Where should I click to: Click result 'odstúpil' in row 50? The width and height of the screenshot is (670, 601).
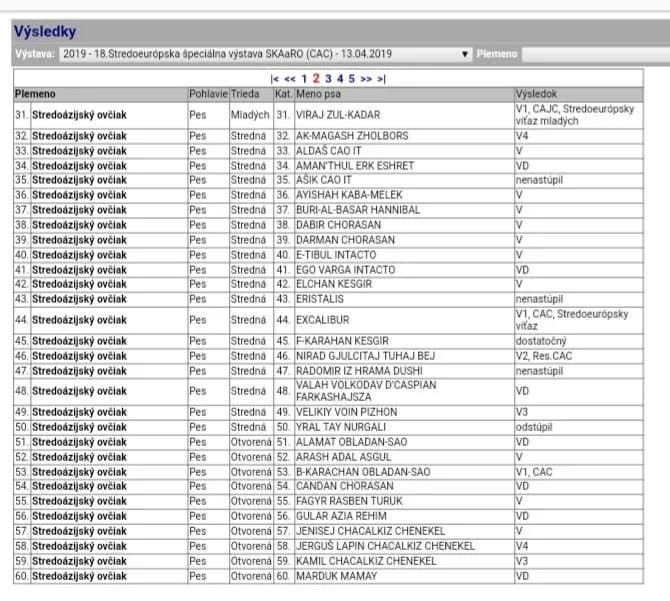click(534, 427)
